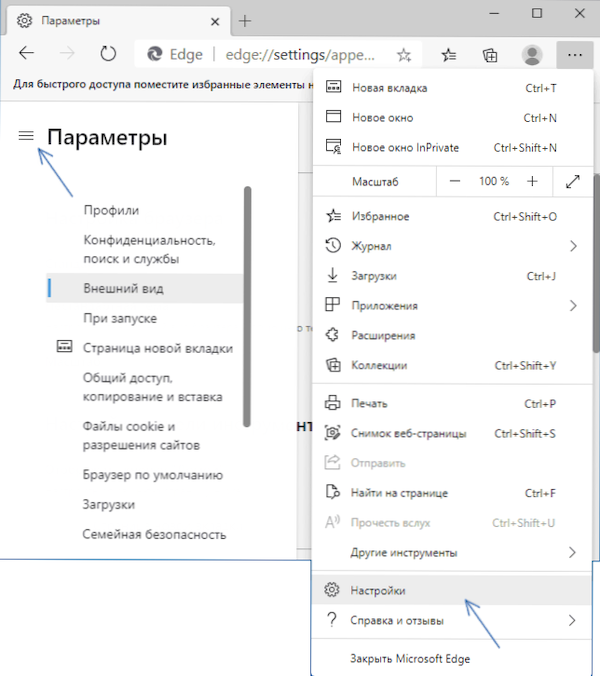Select Внешний вид in the sidebar
The image size is (600, 676).
click(145, 288)
